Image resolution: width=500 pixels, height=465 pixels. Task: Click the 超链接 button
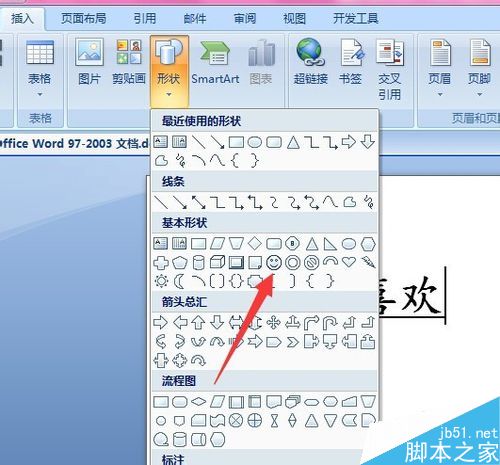[311, 62]
